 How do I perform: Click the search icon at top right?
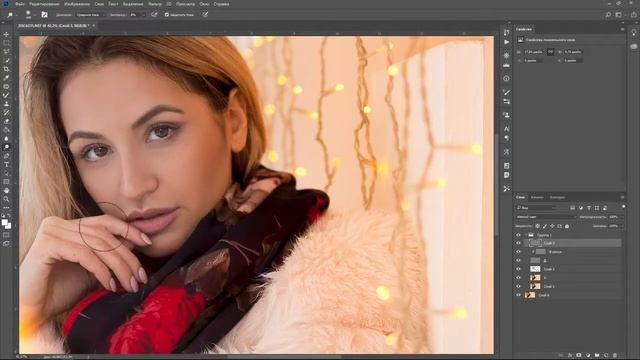click(608, 15)
